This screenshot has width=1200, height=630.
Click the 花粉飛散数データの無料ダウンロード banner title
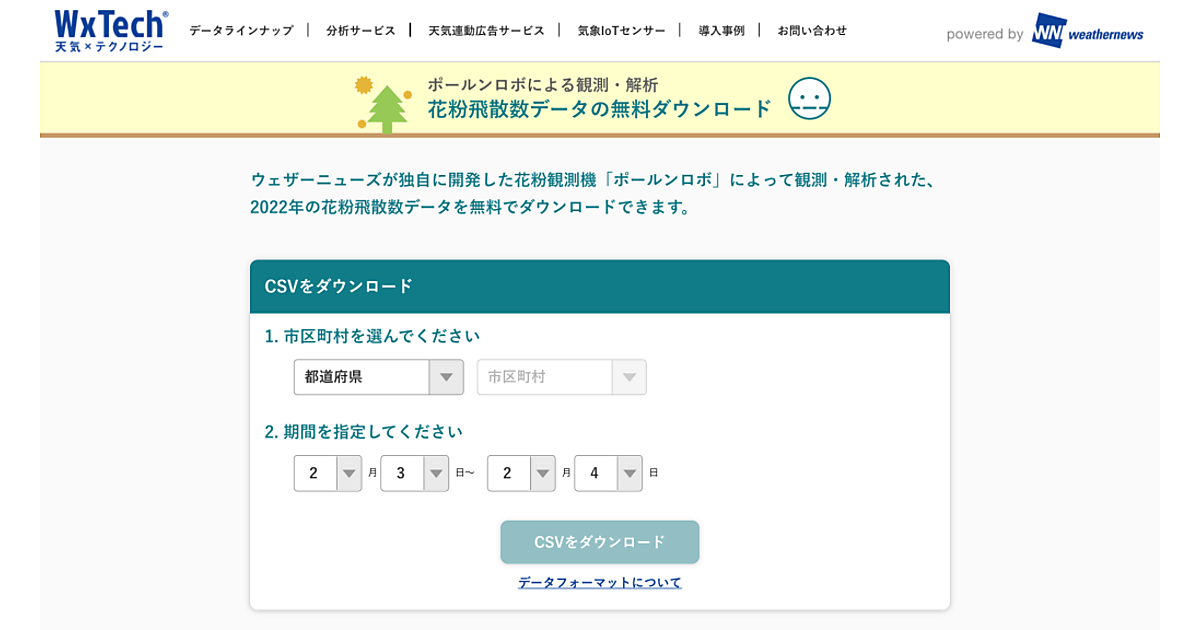[x=600, y=109]
